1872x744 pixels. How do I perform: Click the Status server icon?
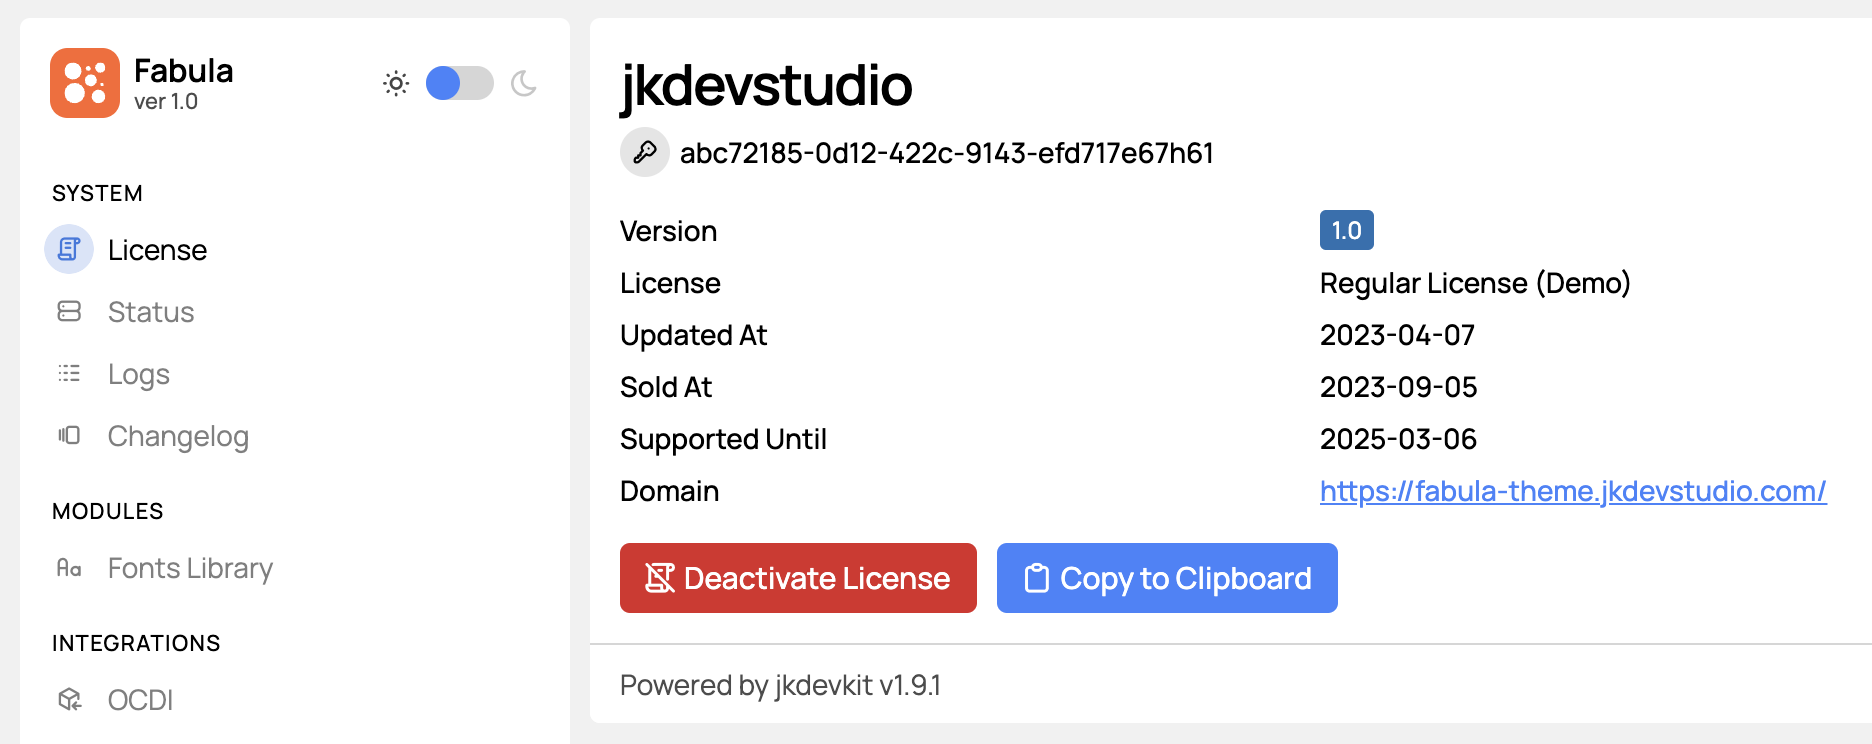(69, 311)
